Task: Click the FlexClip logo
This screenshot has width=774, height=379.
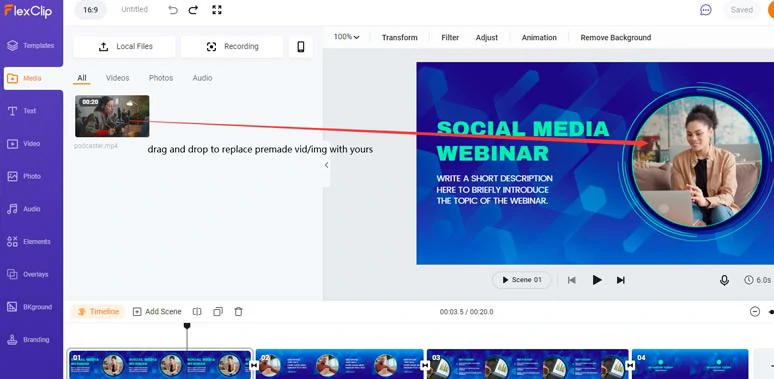Action: click(28, 11)
